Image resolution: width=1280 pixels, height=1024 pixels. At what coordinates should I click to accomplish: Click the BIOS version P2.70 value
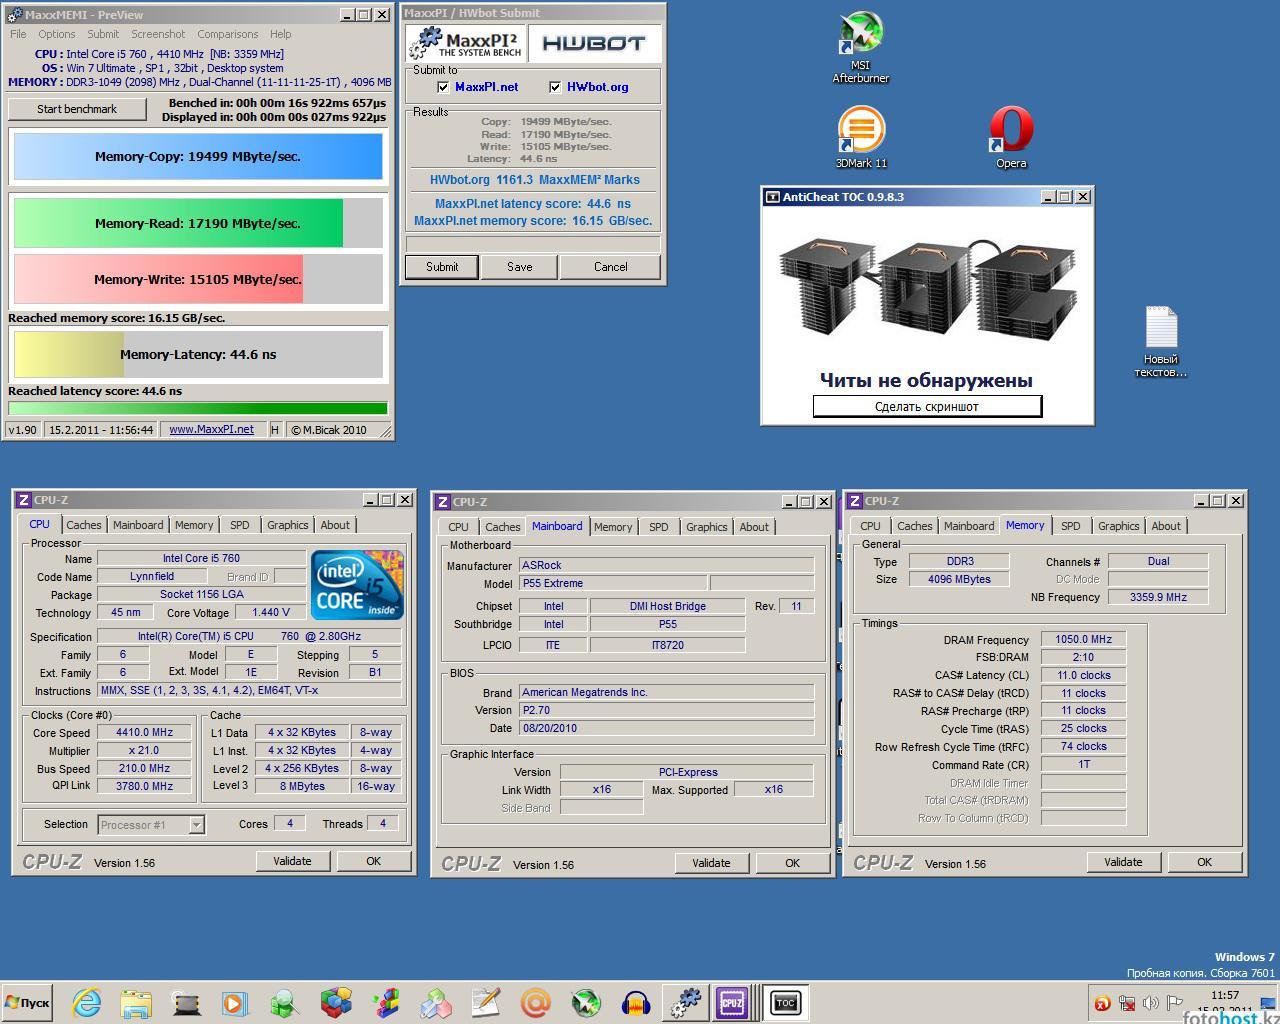(x=666, y=710)
